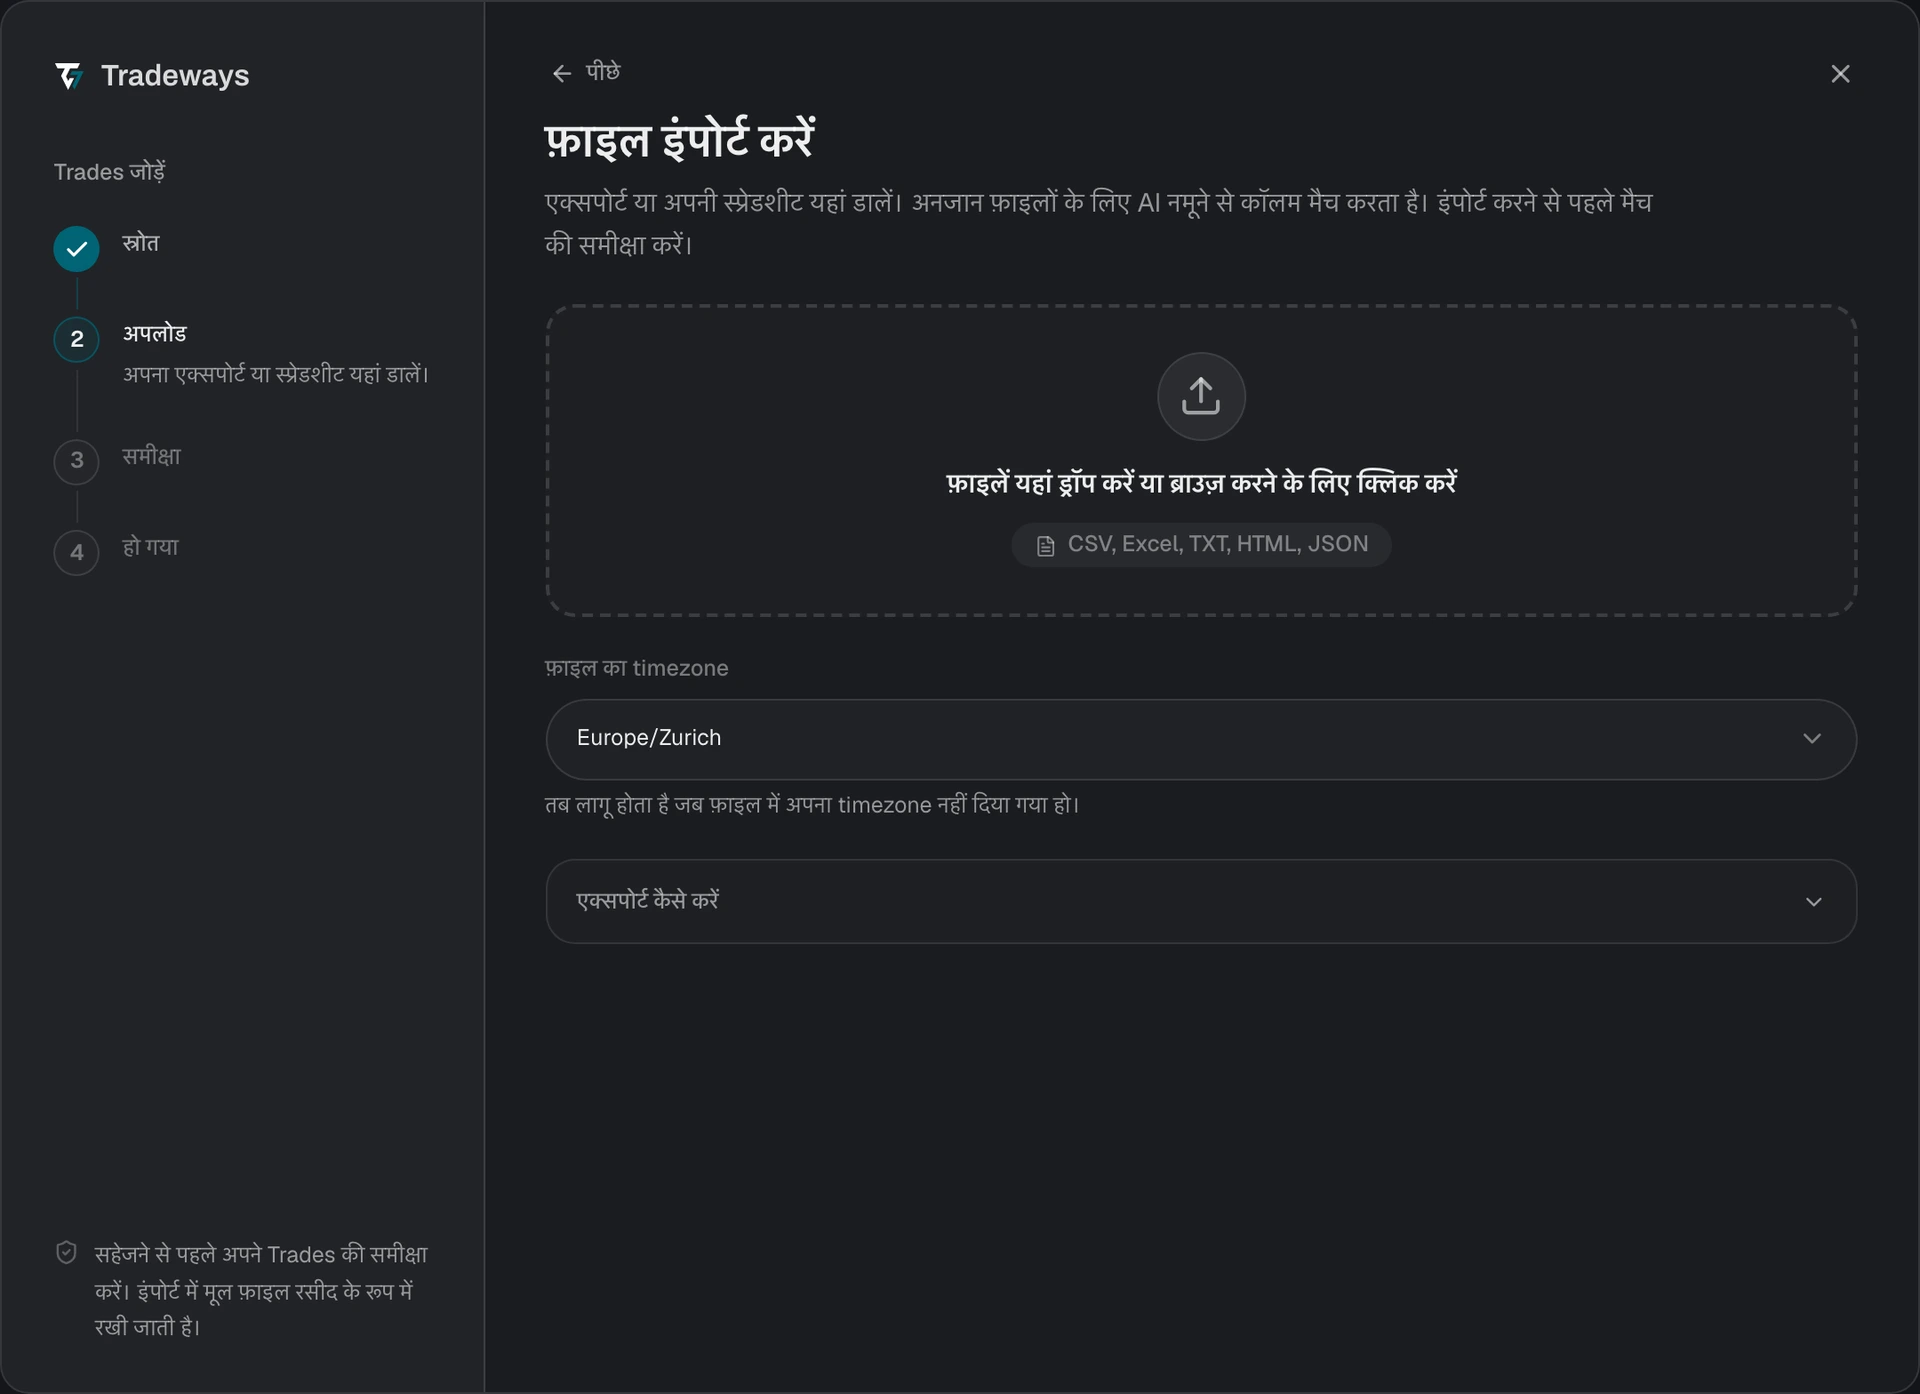Click the timezone dropdown chevron arrow
The height and width of the screenshot is (1394, 1920).
[x=1812, y=739]
